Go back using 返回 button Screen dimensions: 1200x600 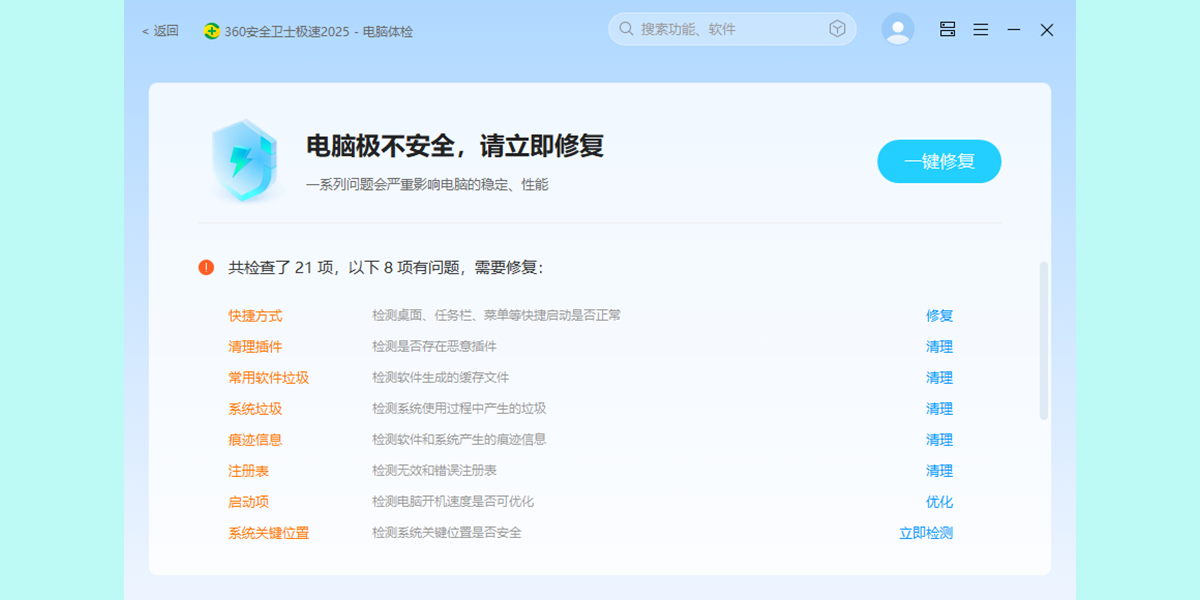(x=160, y=31)
